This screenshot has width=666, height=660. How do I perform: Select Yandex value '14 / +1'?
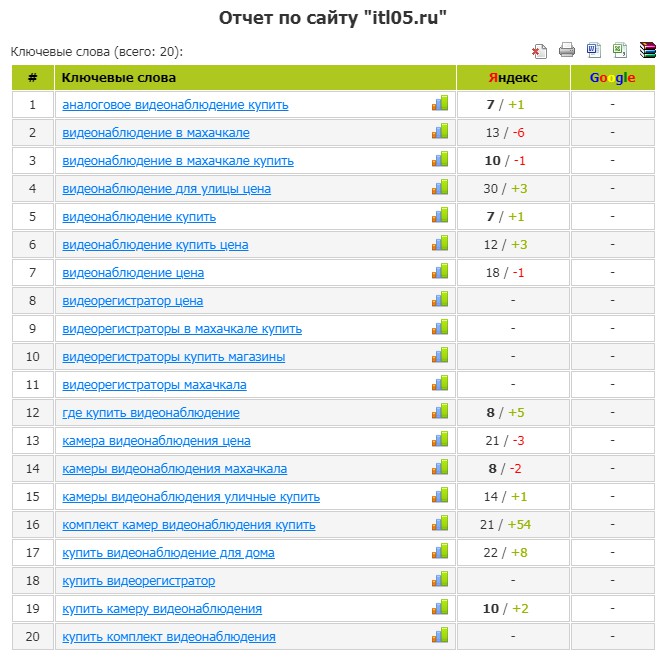[505, 497]
